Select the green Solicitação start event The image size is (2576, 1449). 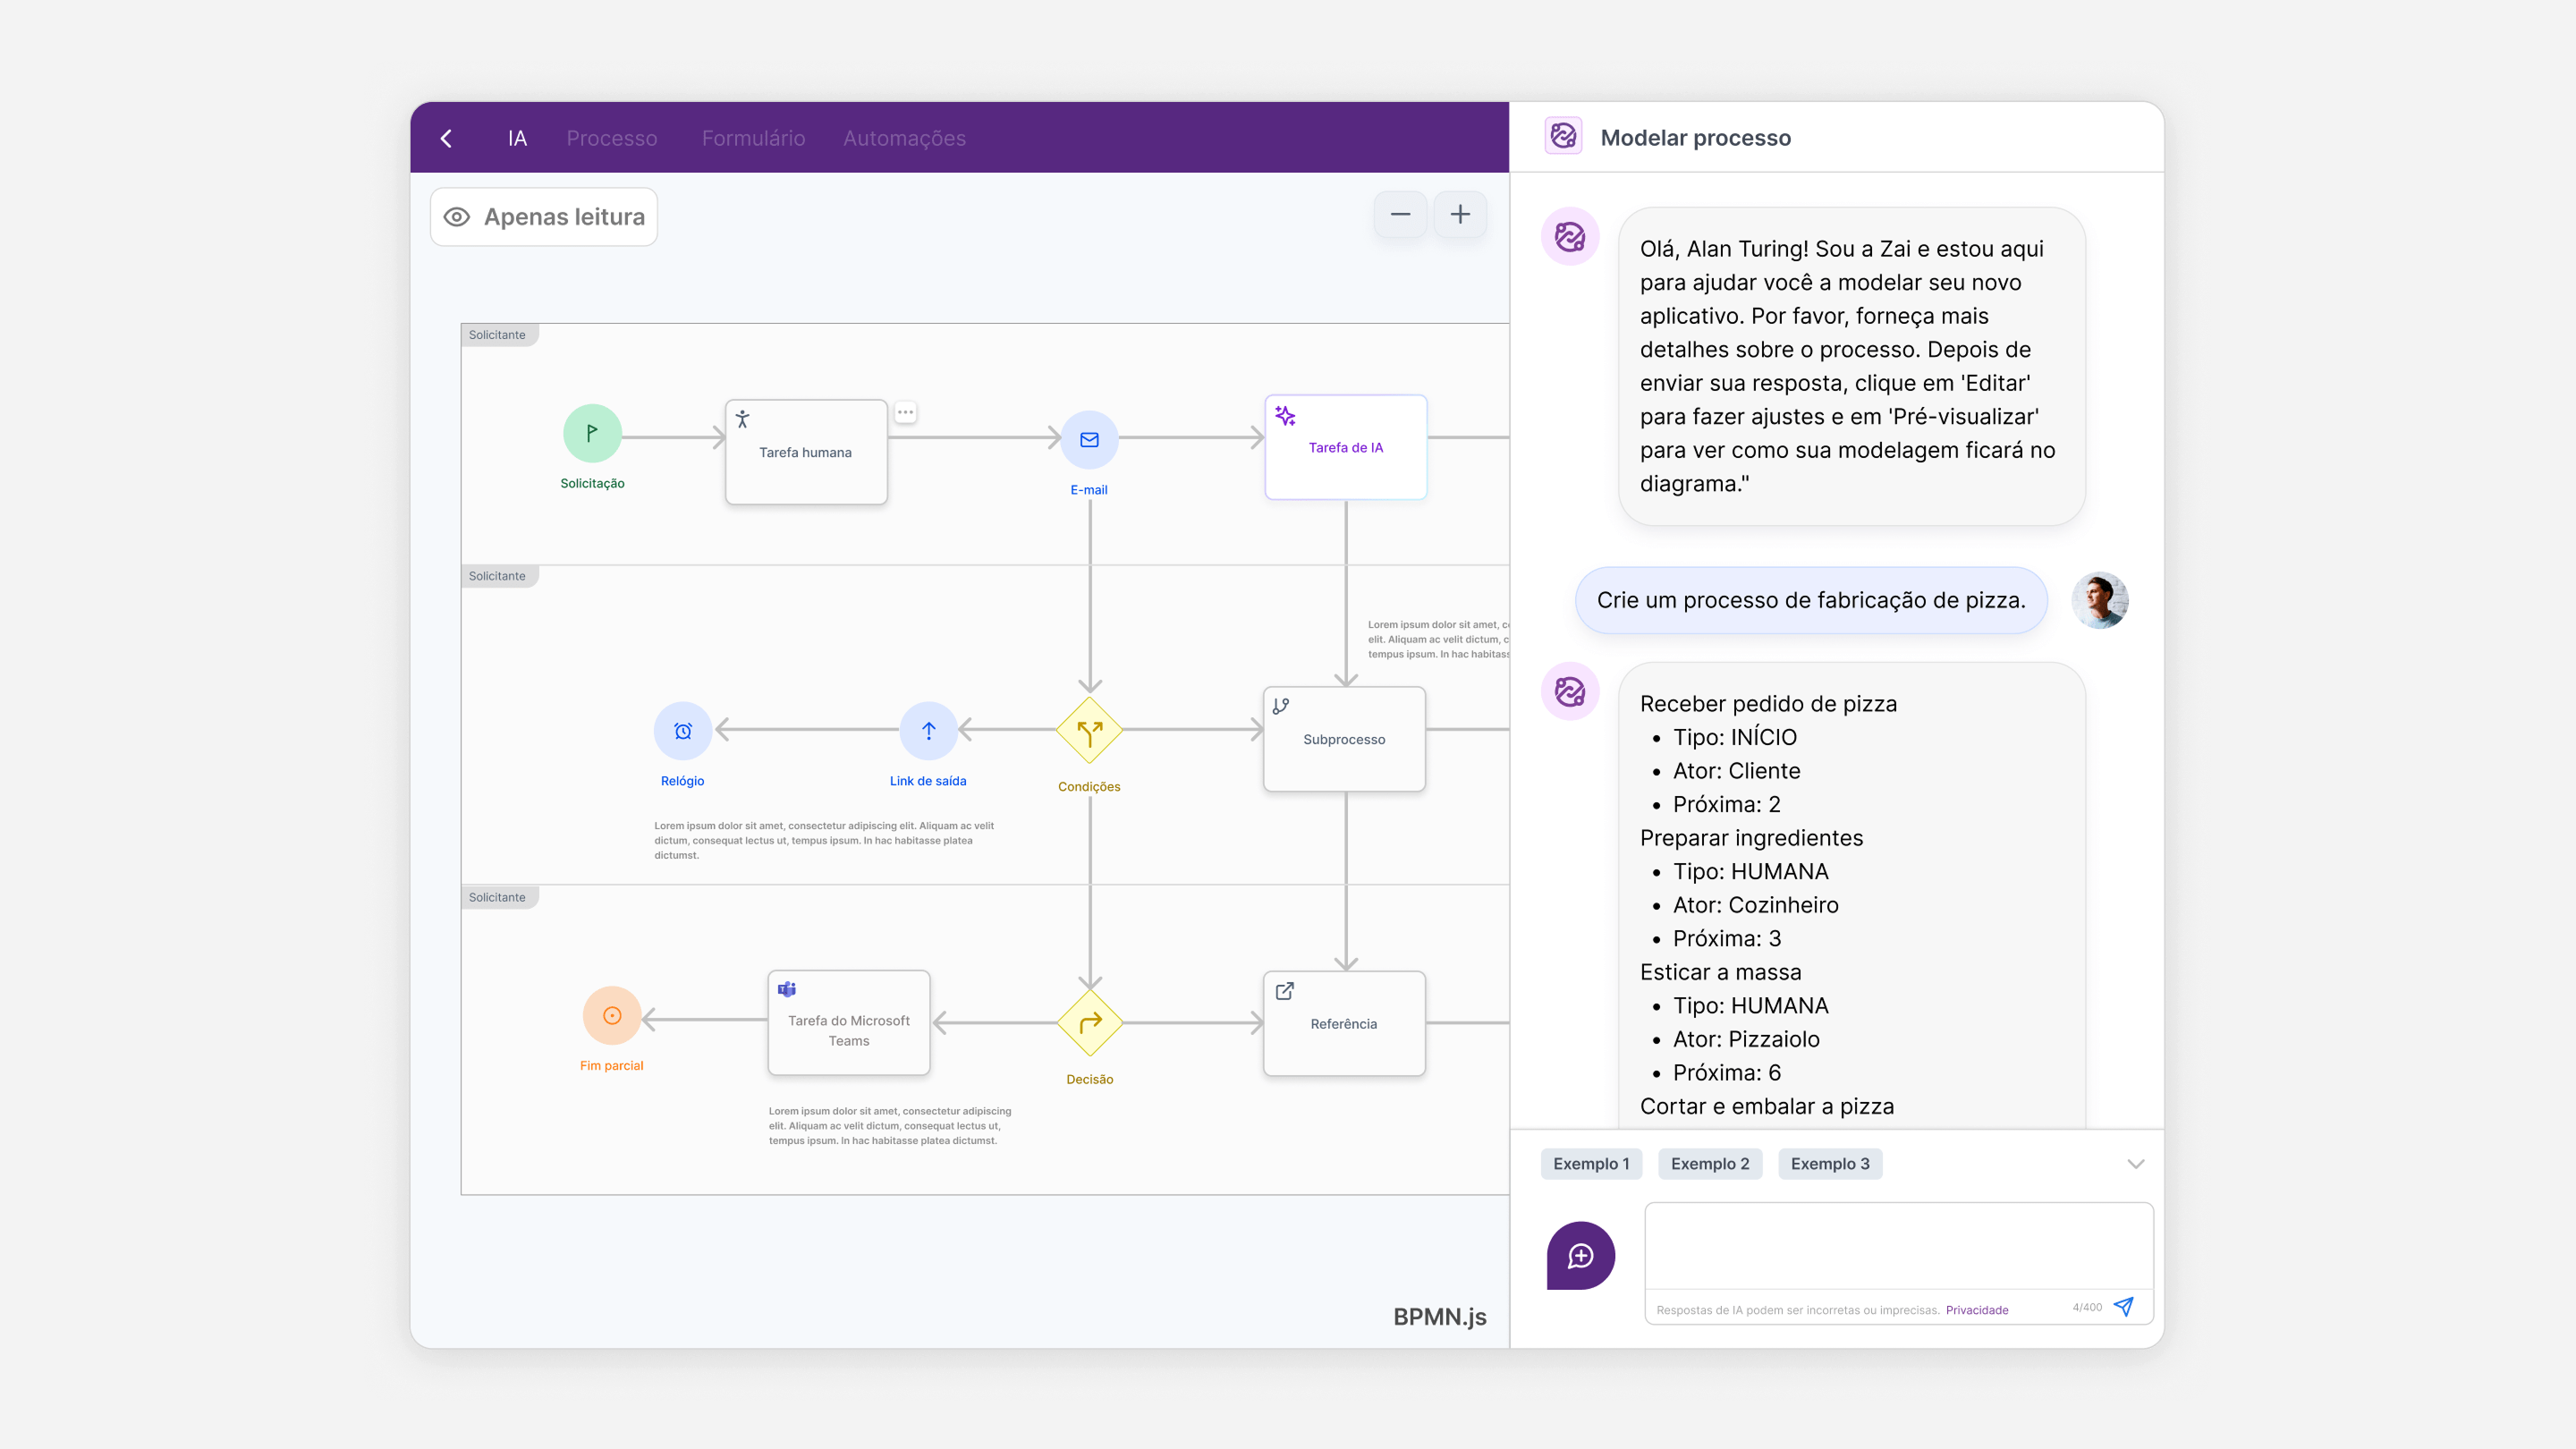[592, 433]
